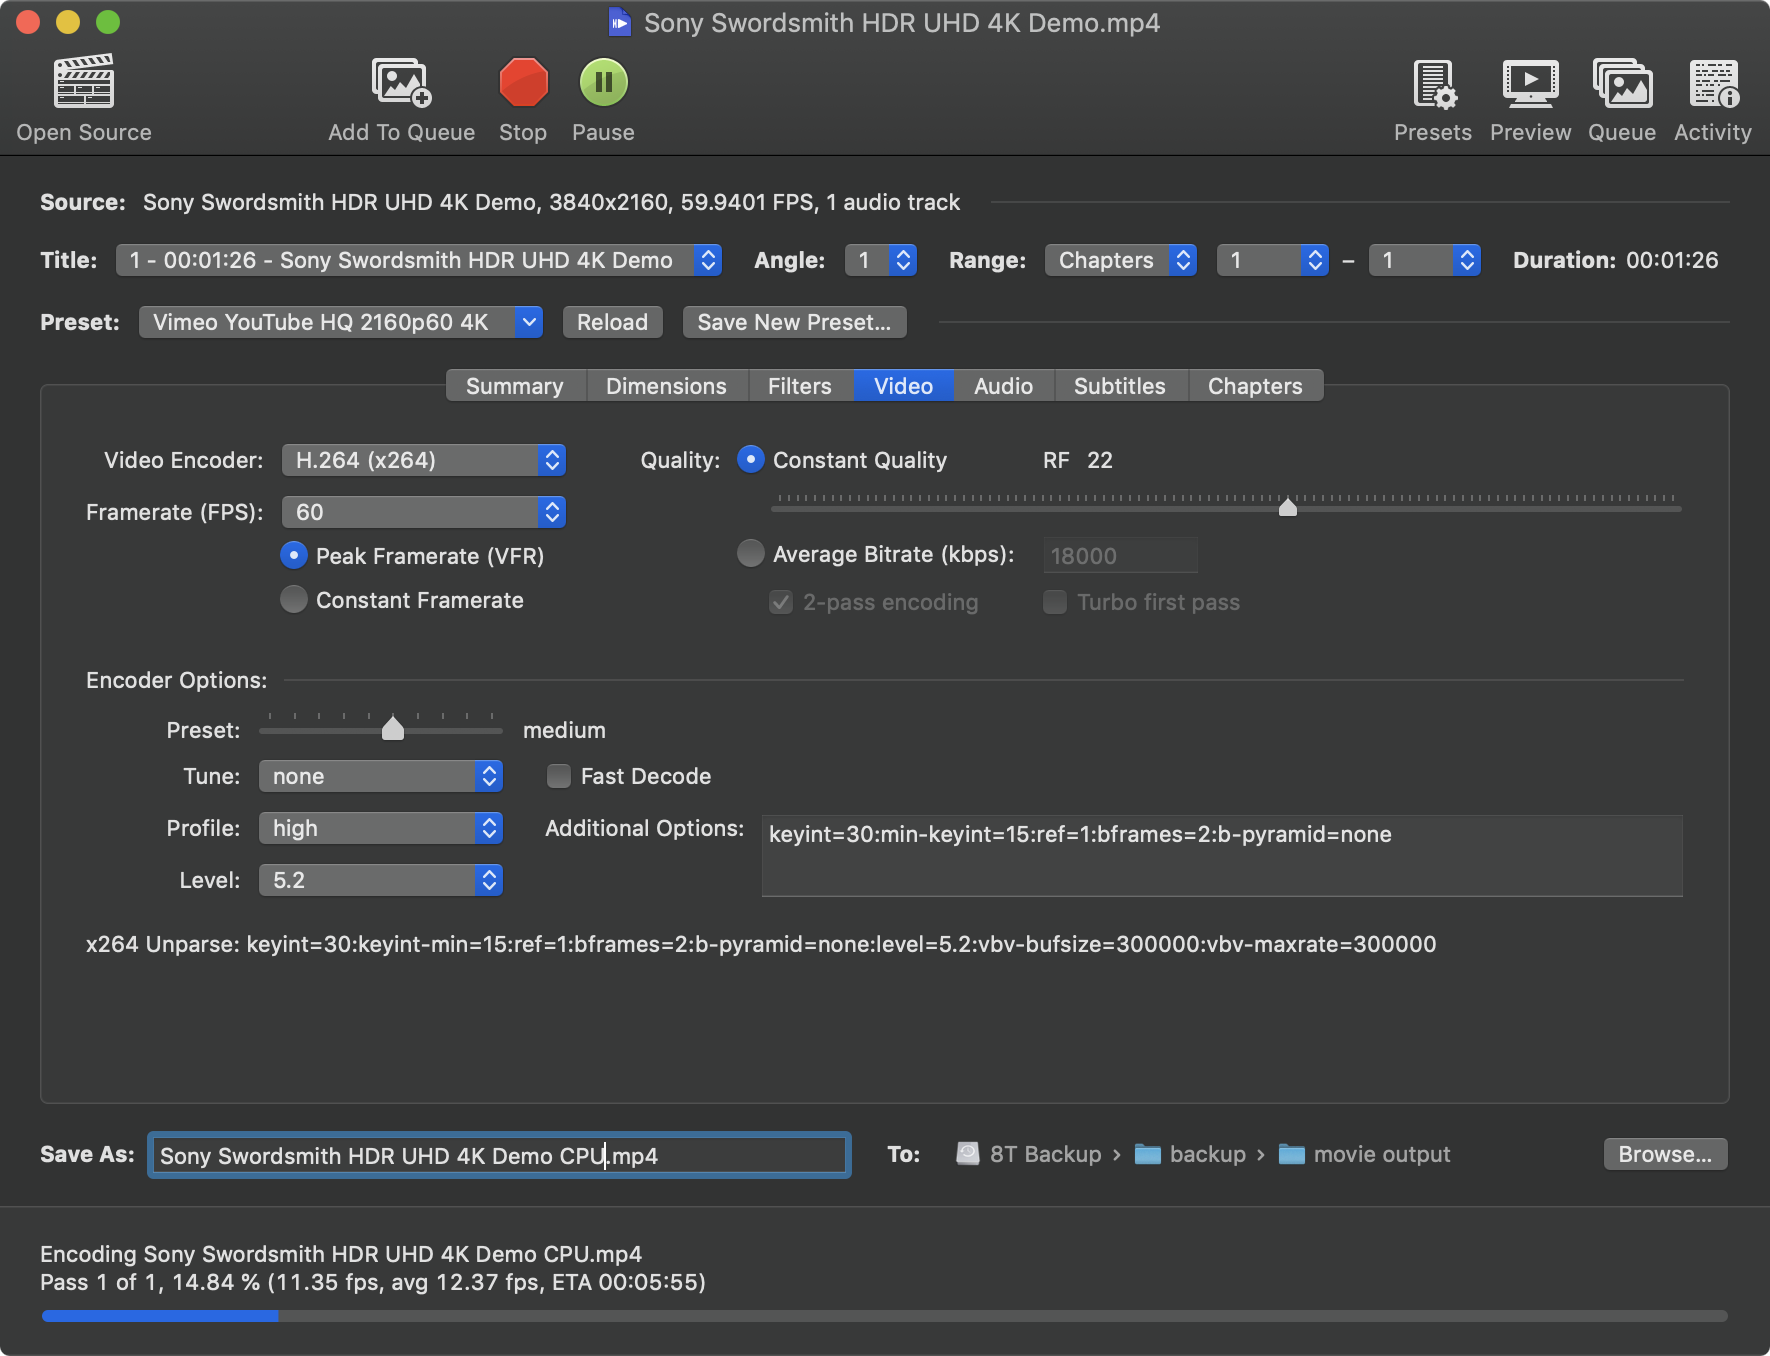The height and width of the screenshot is (1356, 1770).
Task: Open the Angle dropdown
Action: coord(881,260)
